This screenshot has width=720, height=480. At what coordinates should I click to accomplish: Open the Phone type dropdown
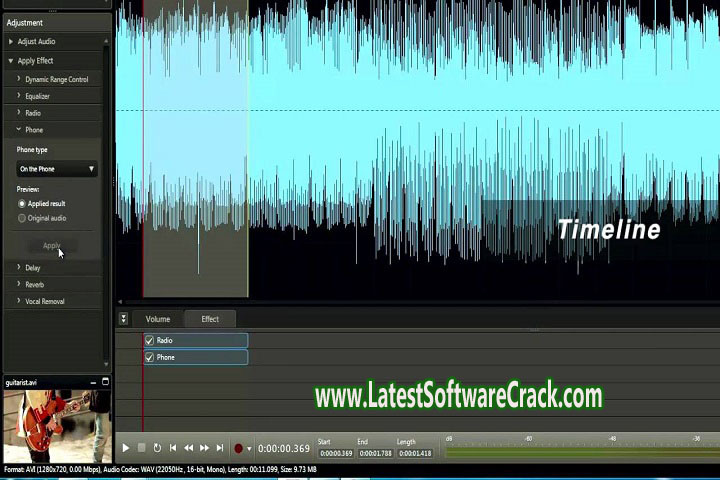pos(57,169)
